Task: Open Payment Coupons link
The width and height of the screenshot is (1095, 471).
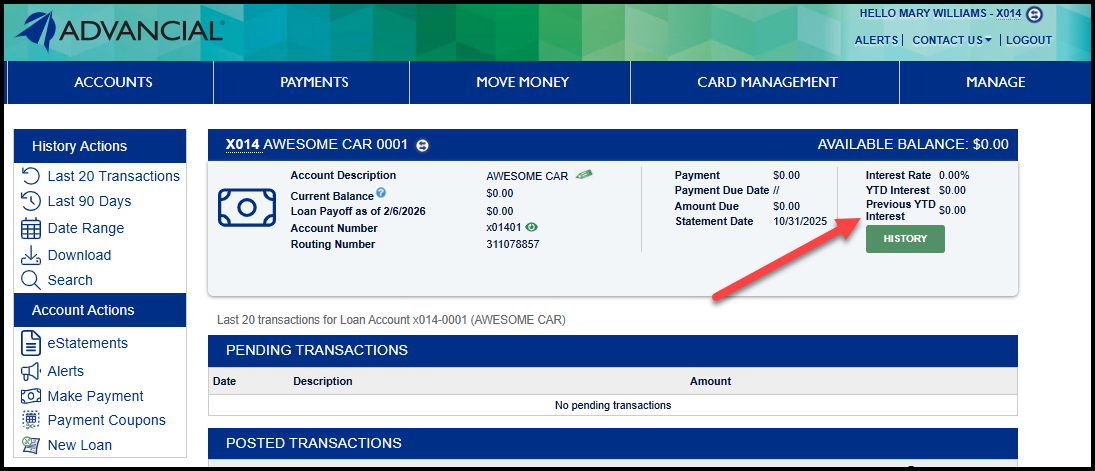Action: click(x=107, y=420)
